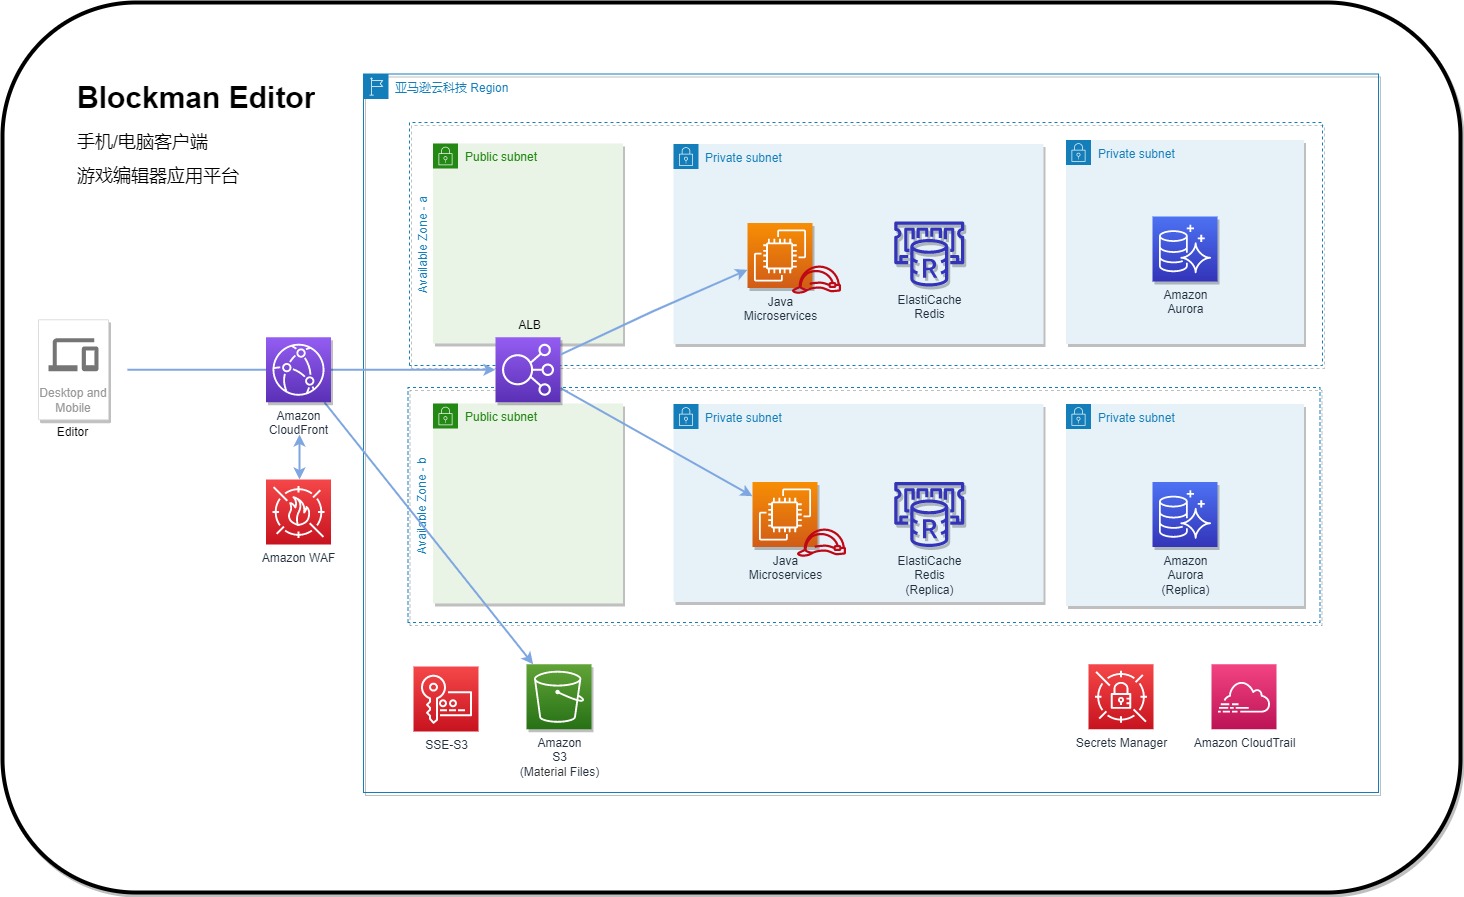
Task: Select the Amazon WAF firewall icon
Action: click(298, 512)
